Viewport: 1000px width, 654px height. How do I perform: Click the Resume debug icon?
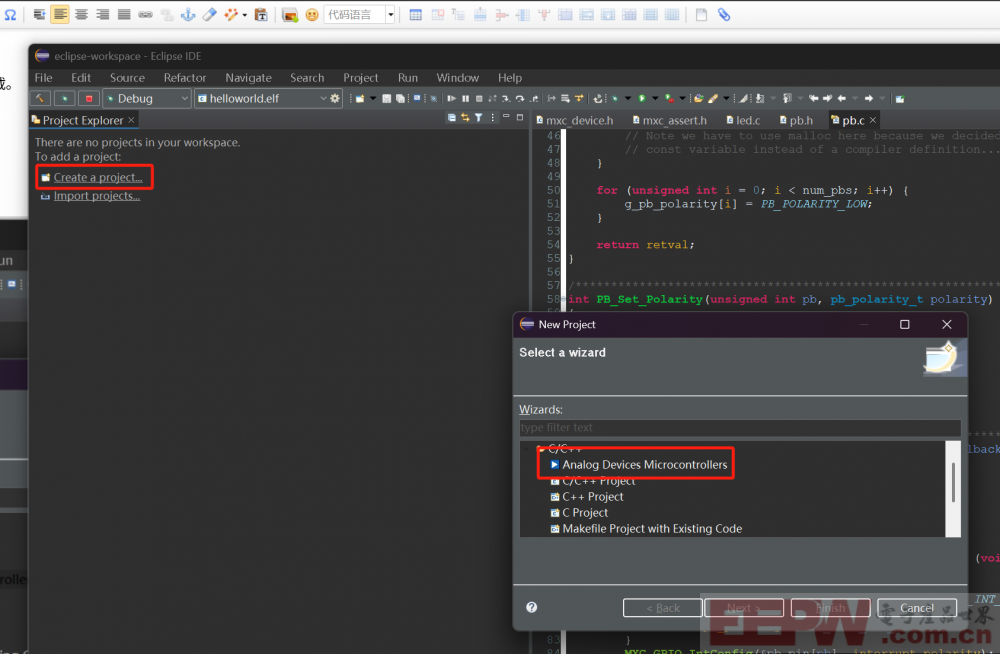452,98
